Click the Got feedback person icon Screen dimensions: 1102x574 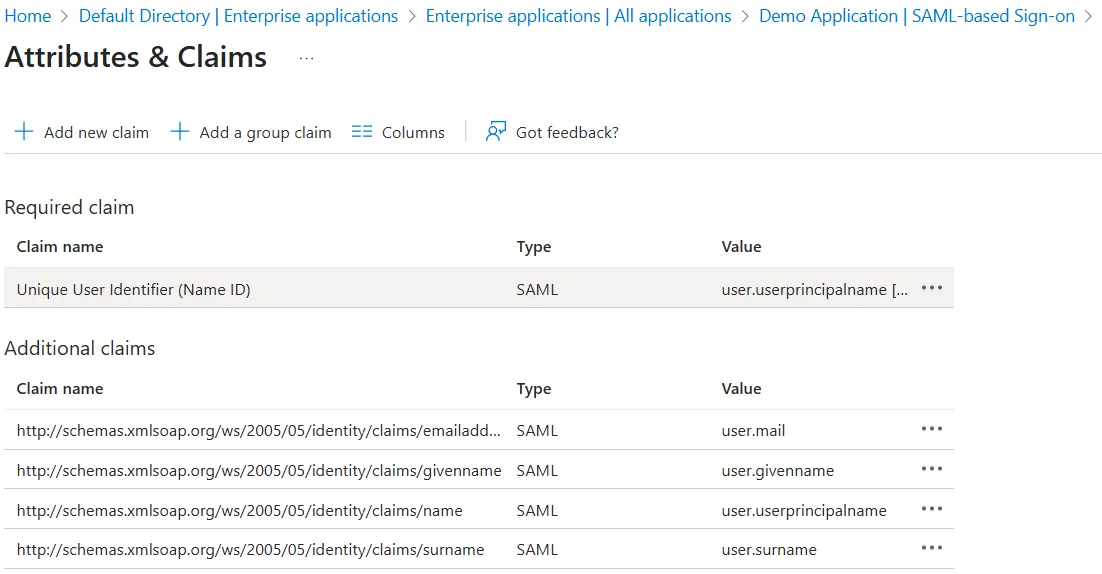[x=496, y=131]
